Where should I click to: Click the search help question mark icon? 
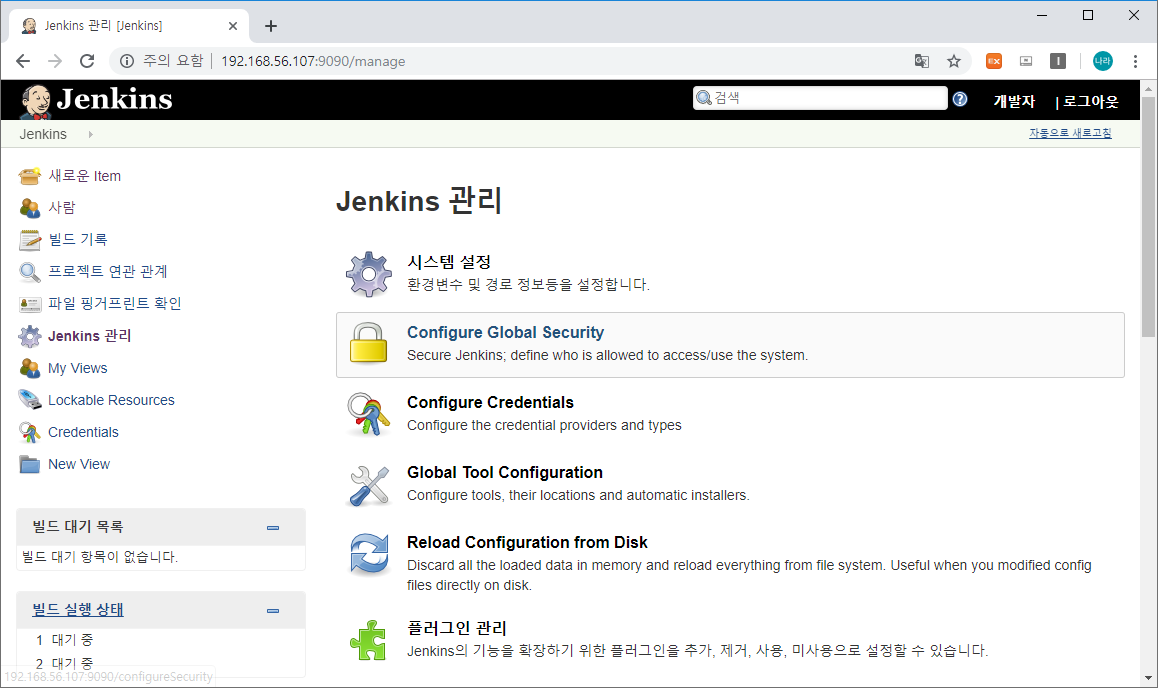(x=959, y=99)
